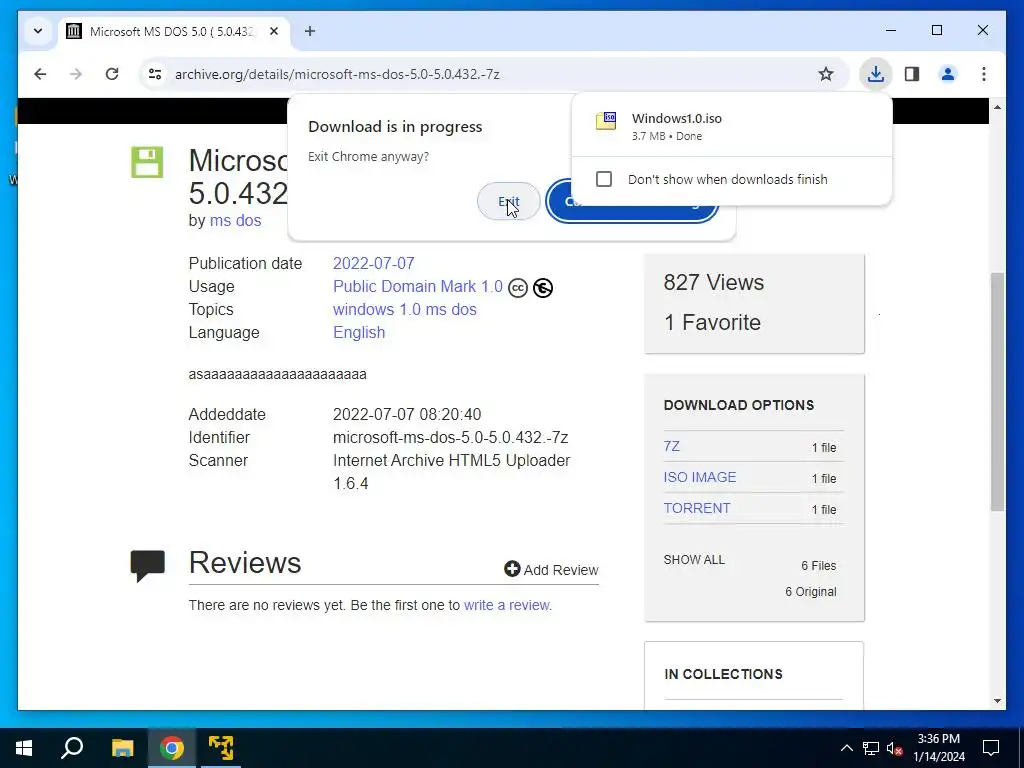Open File Explorer from taskbar
This screenshot has height=768, width=1024.
coord(122,748)
